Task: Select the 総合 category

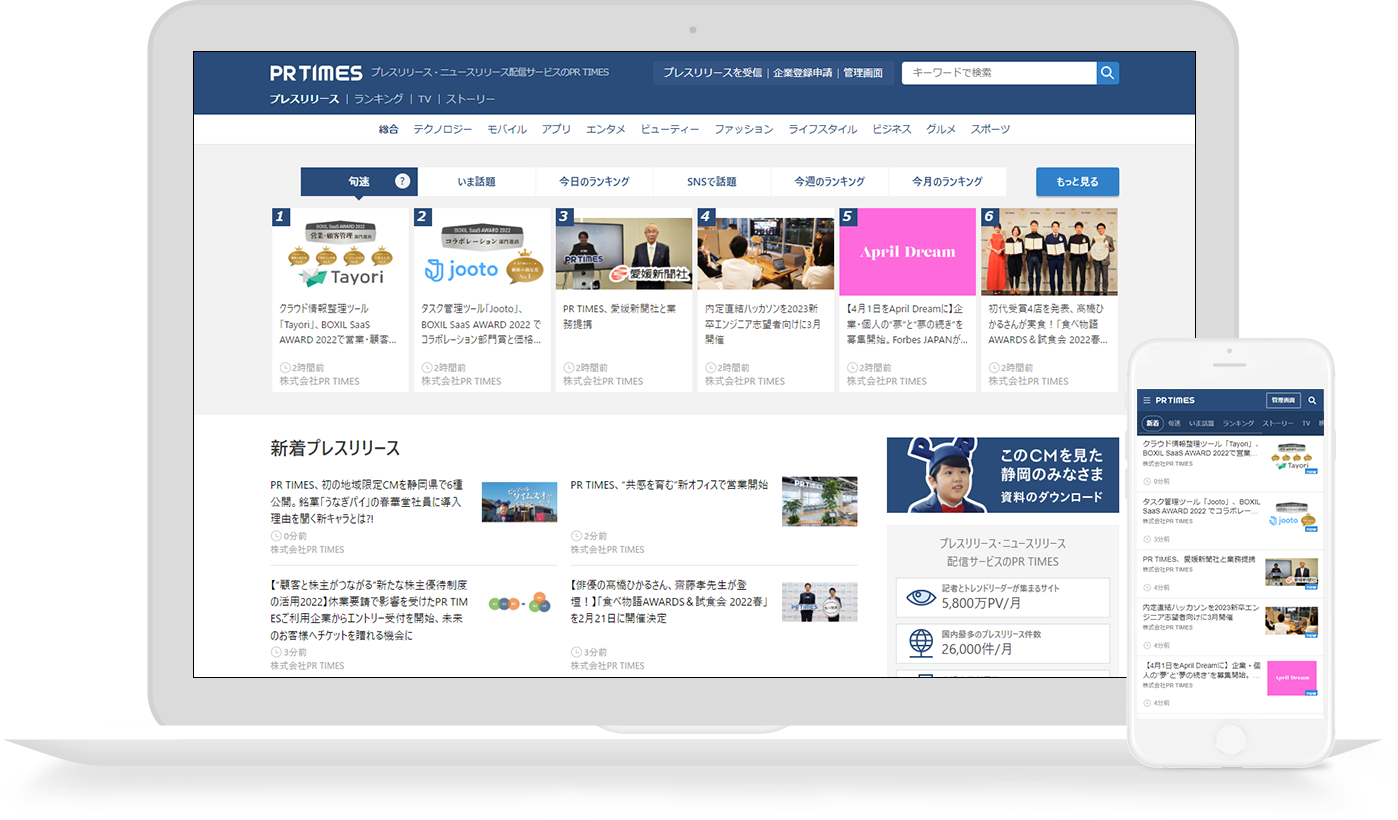Action: click(x=389, y=129)
